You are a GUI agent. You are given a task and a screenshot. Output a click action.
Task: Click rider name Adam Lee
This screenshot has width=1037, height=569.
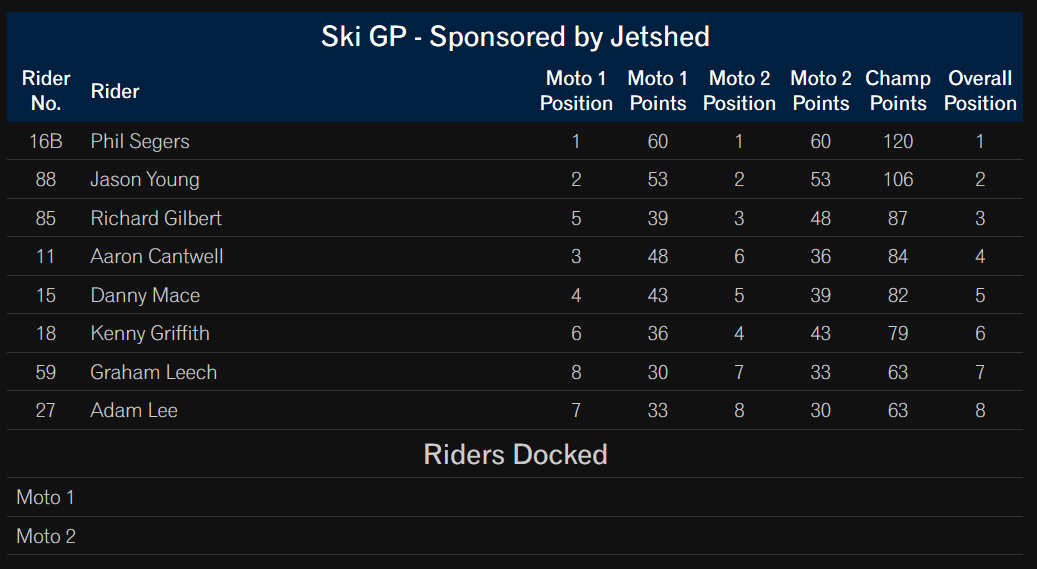tap(134, 410)
